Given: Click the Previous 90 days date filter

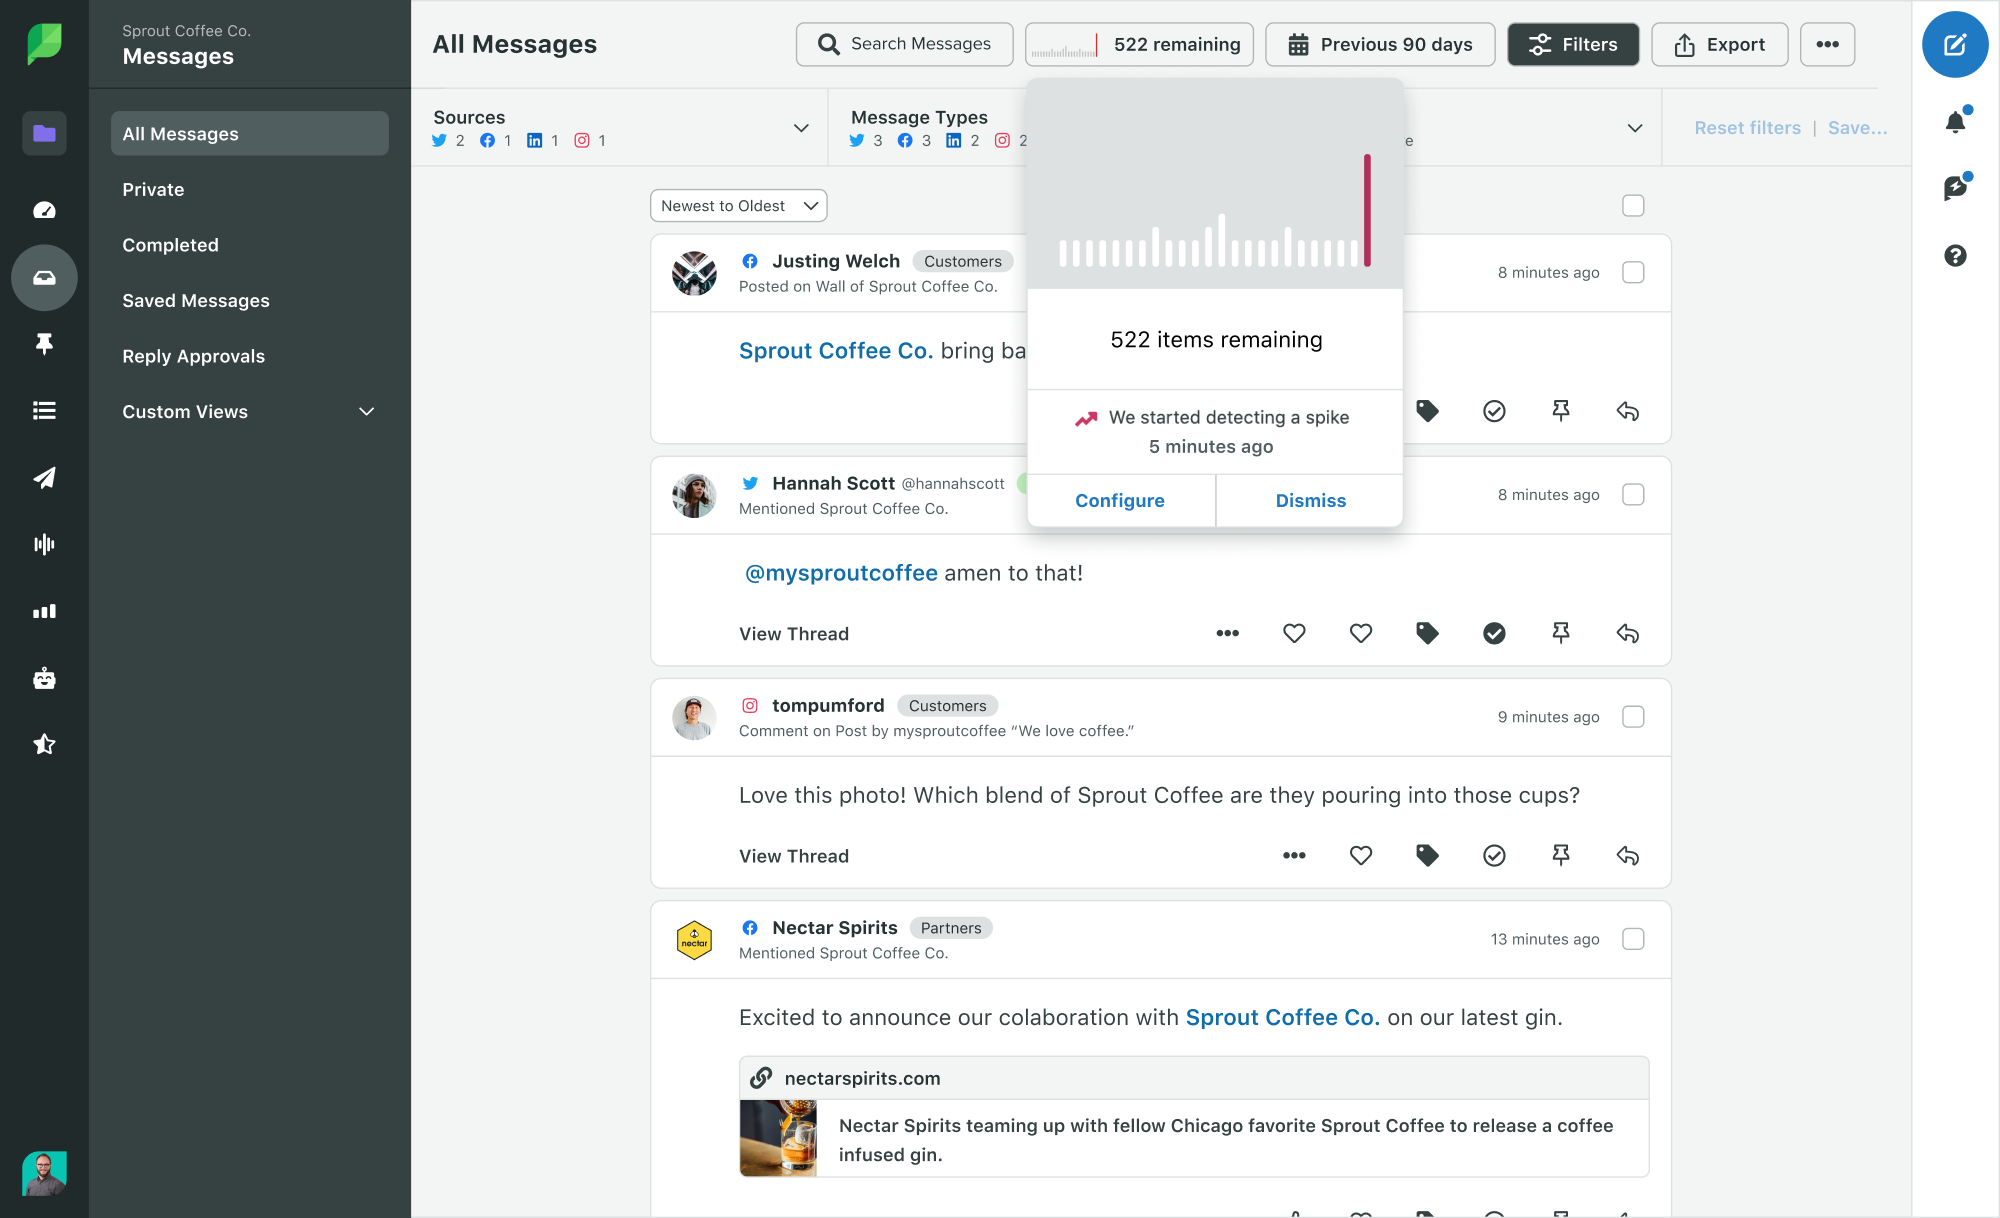Looking at the screenshot, I should (x=1381, y=43).
